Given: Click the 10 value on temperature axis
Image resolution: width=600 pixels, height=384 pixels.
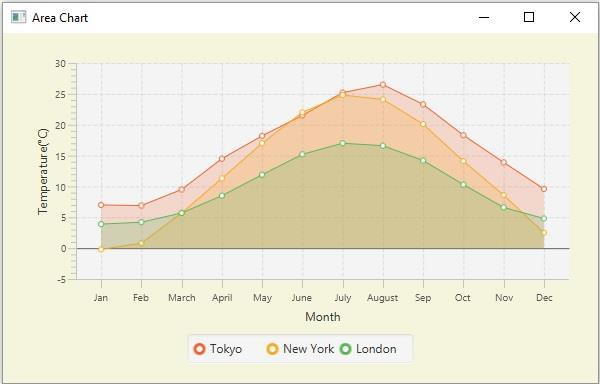Looking at the screenshot, I should click(x=60, y=187).
